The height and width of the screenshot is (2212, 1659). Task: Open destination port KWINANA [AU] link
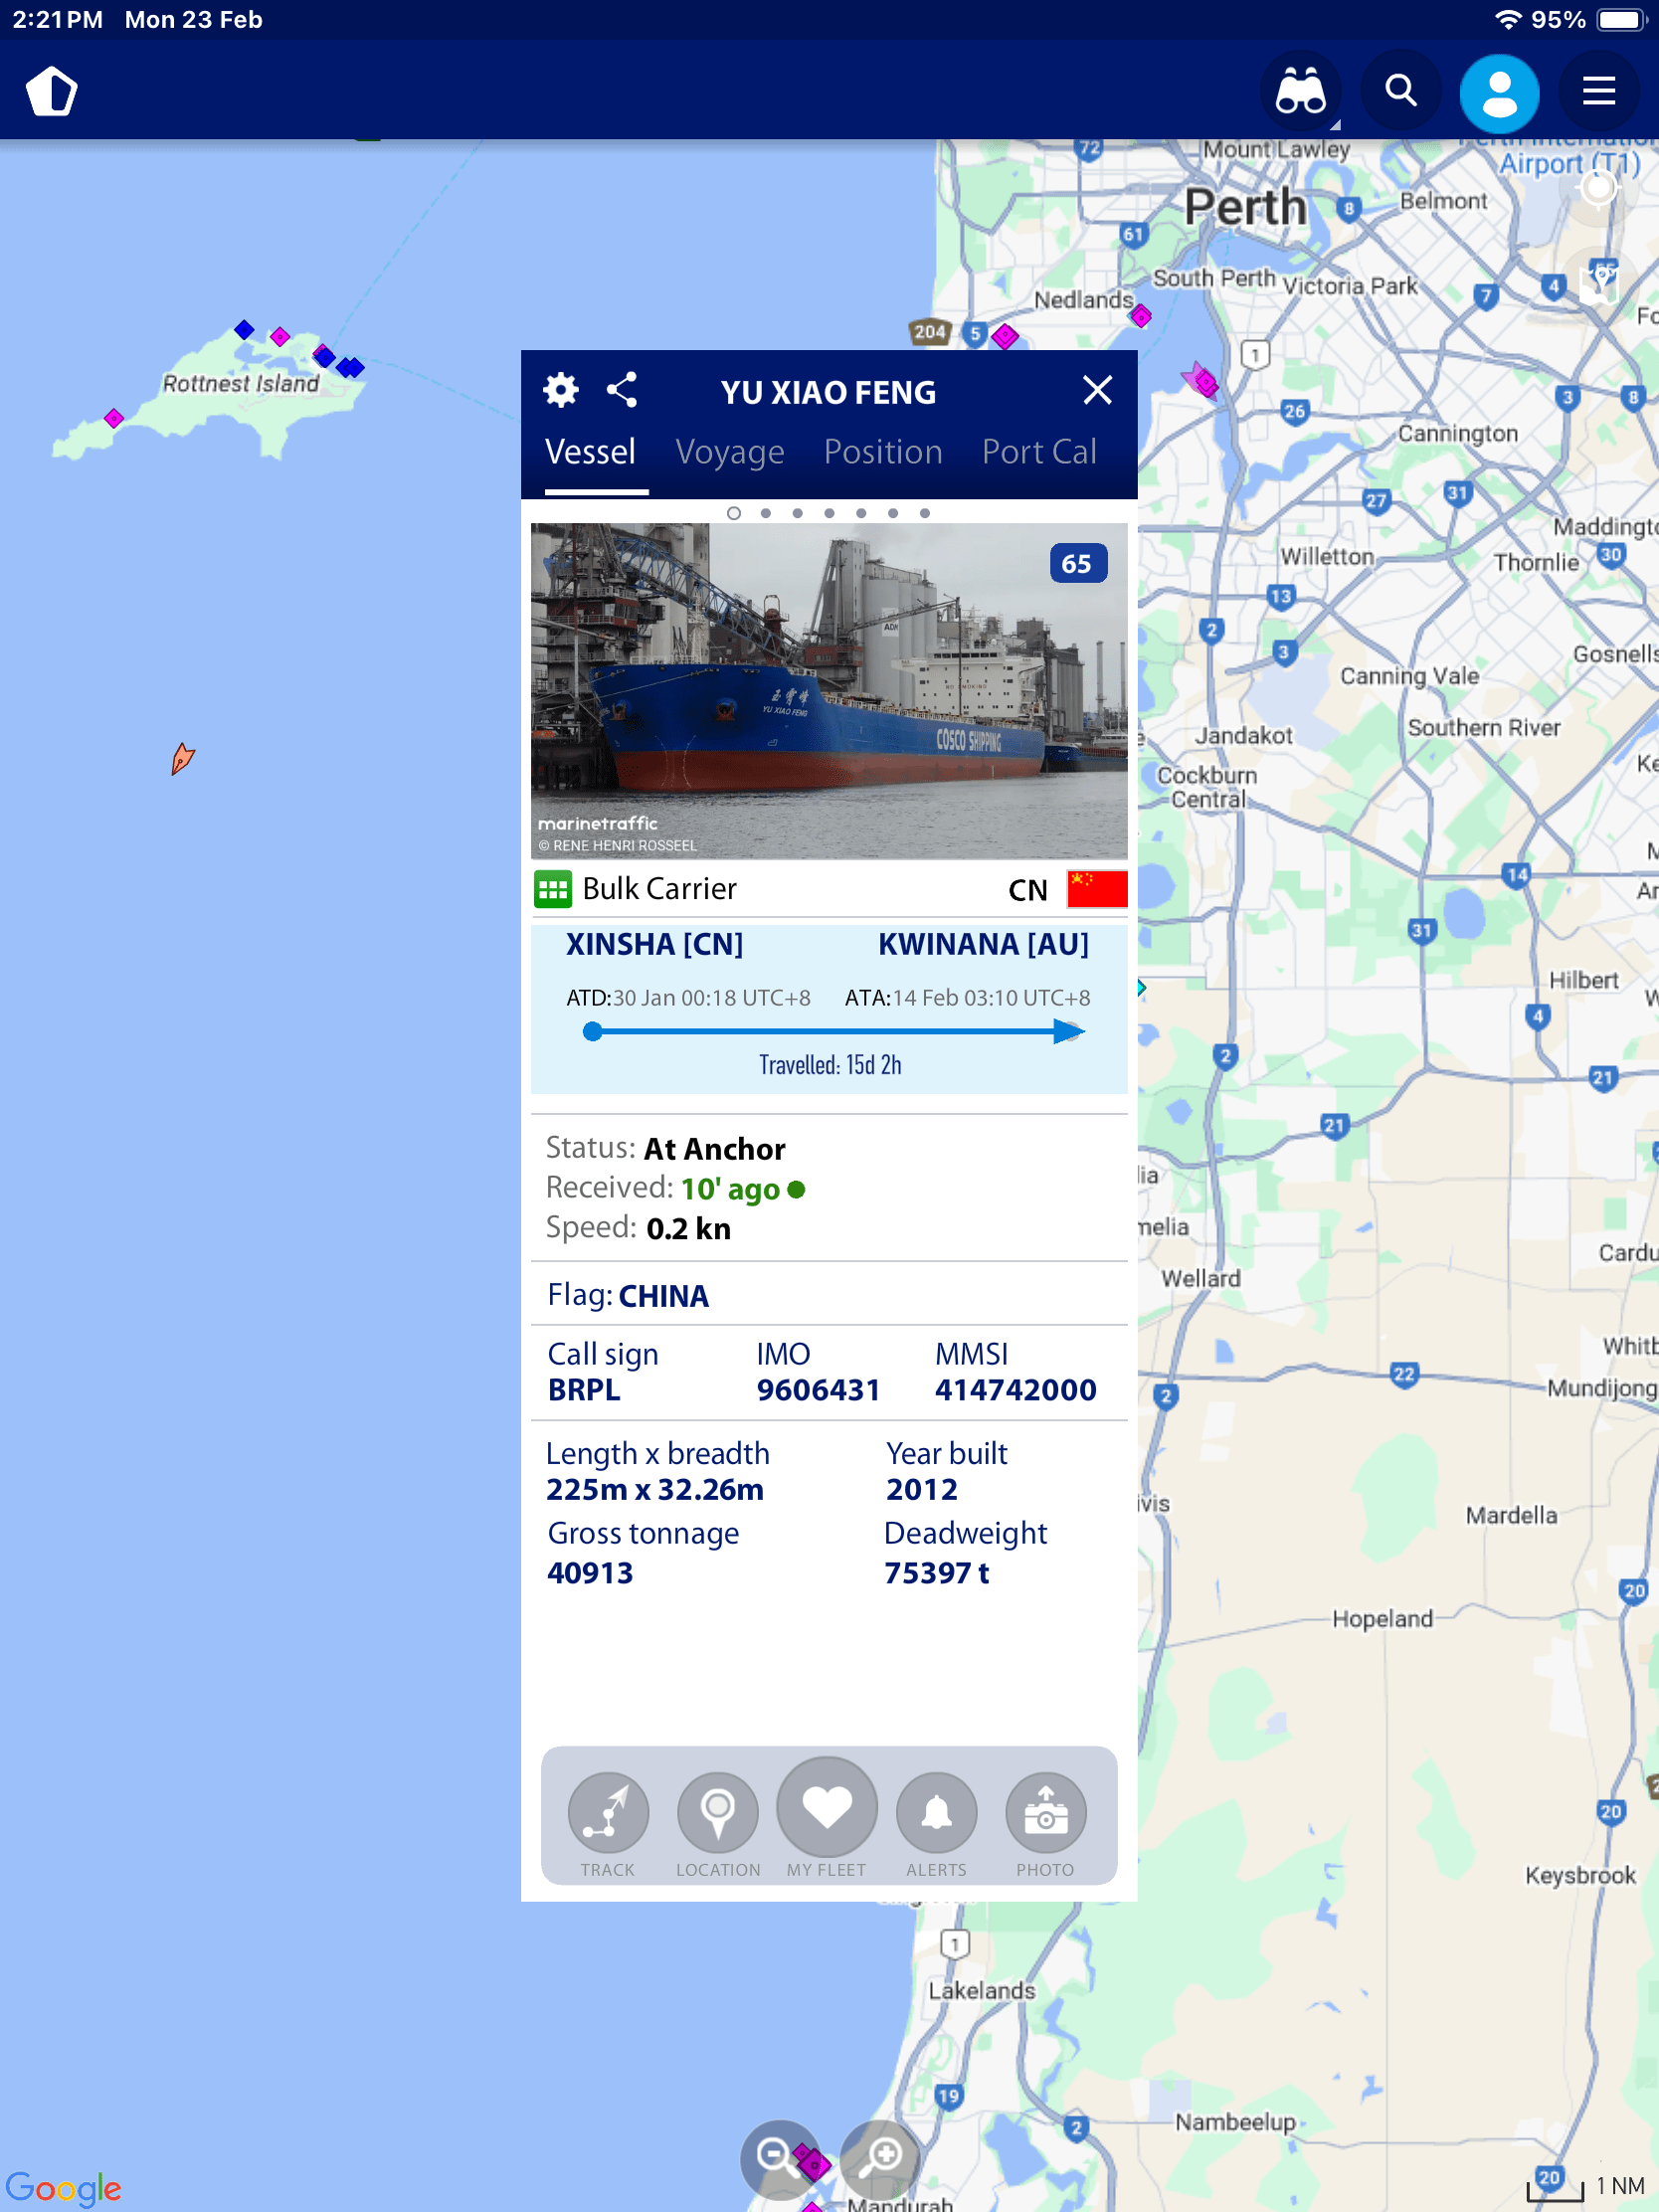983,944
